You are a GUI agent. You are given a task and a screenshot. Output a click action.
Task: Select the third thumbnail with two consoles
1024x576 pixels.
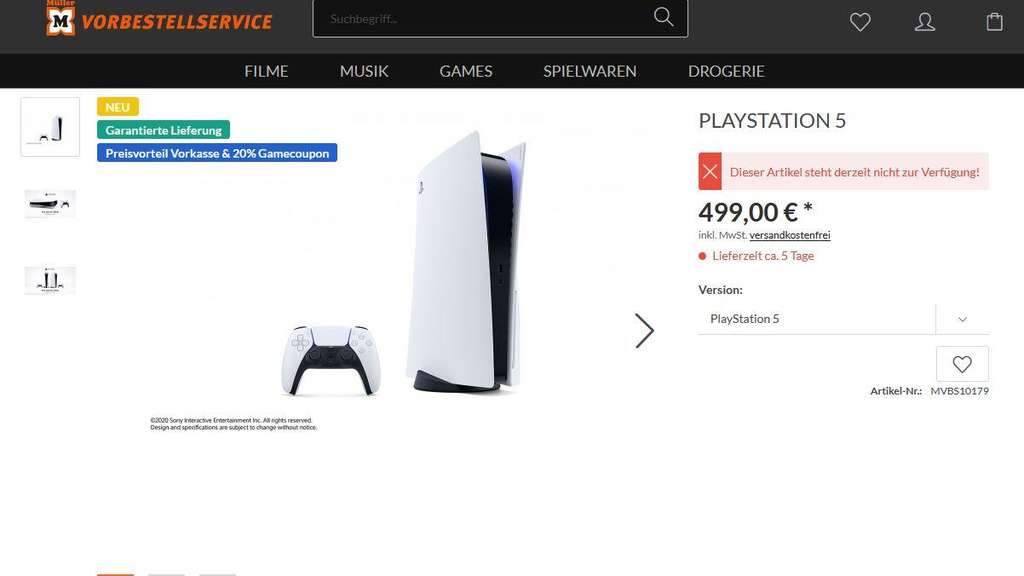50,280
